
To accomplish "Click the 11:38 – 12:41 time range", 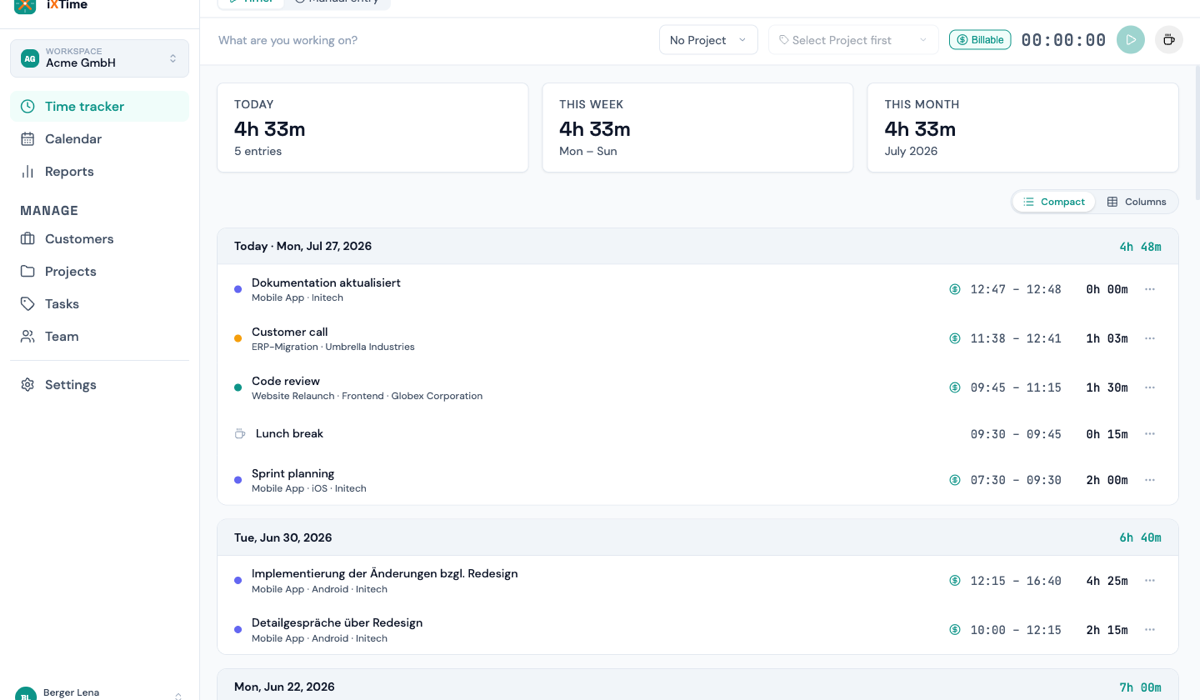I will pos(1016,338).
